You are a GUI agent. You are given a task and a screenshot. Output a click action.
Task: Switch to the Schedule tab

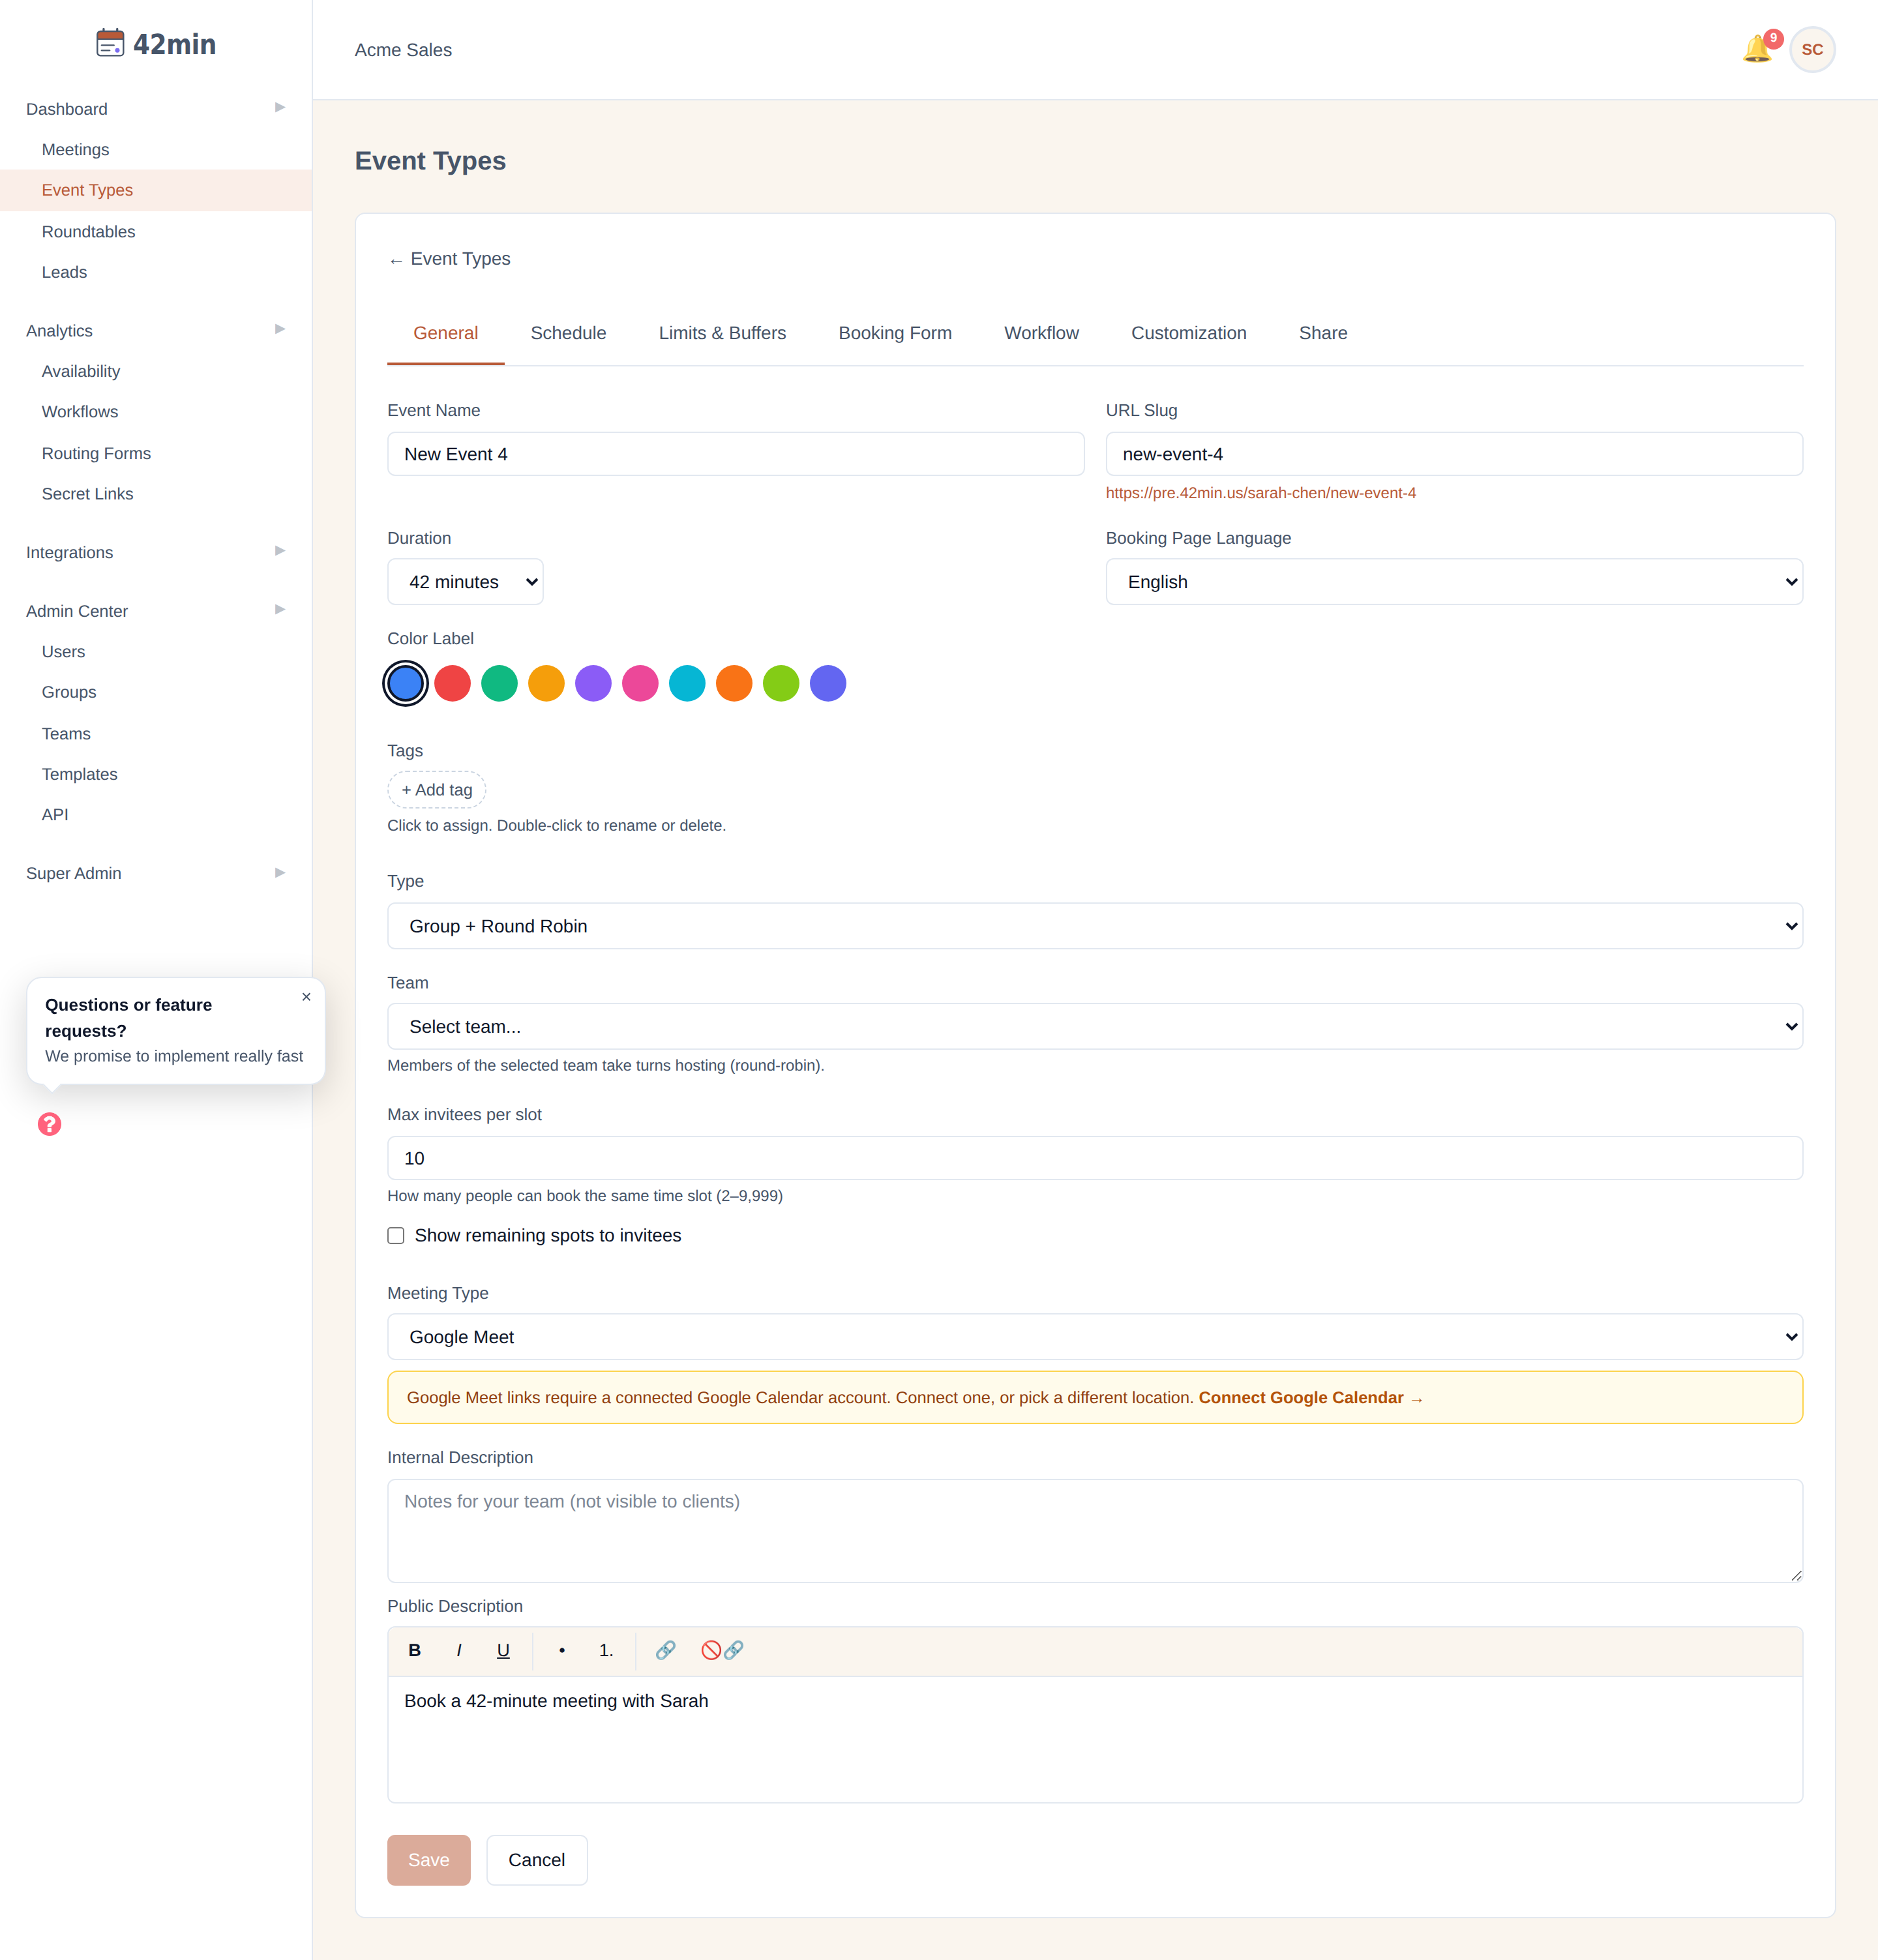[568, 333]
